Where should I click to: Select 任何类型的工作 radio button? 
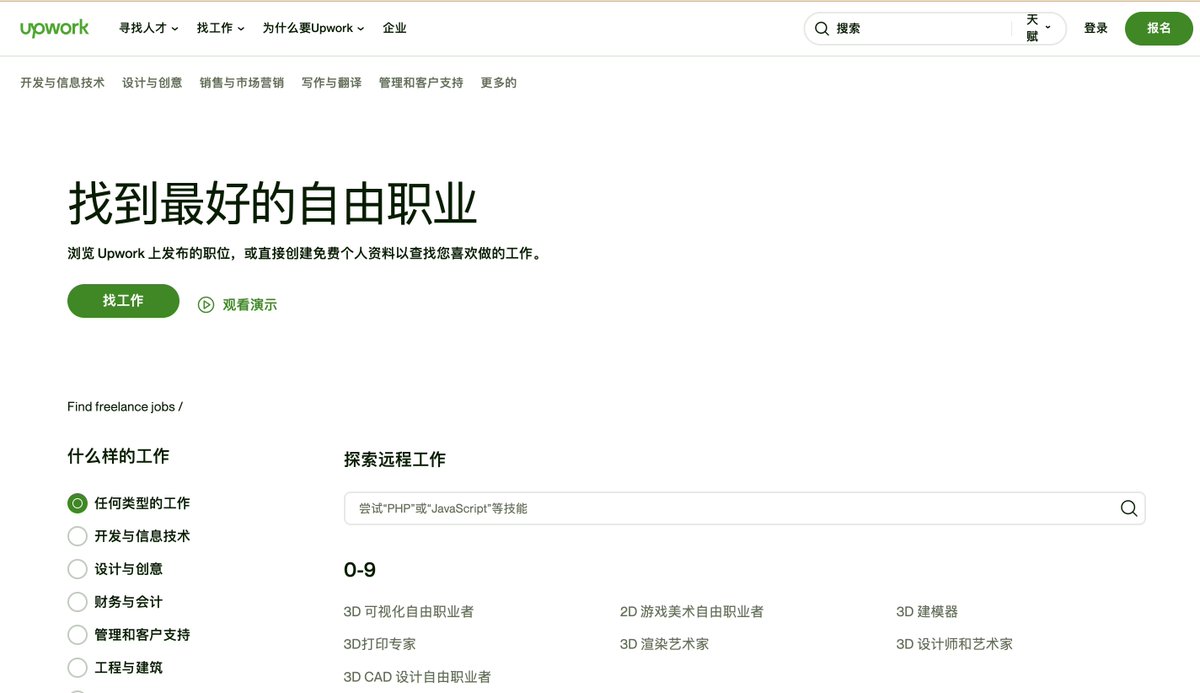(x=77, y=503)
